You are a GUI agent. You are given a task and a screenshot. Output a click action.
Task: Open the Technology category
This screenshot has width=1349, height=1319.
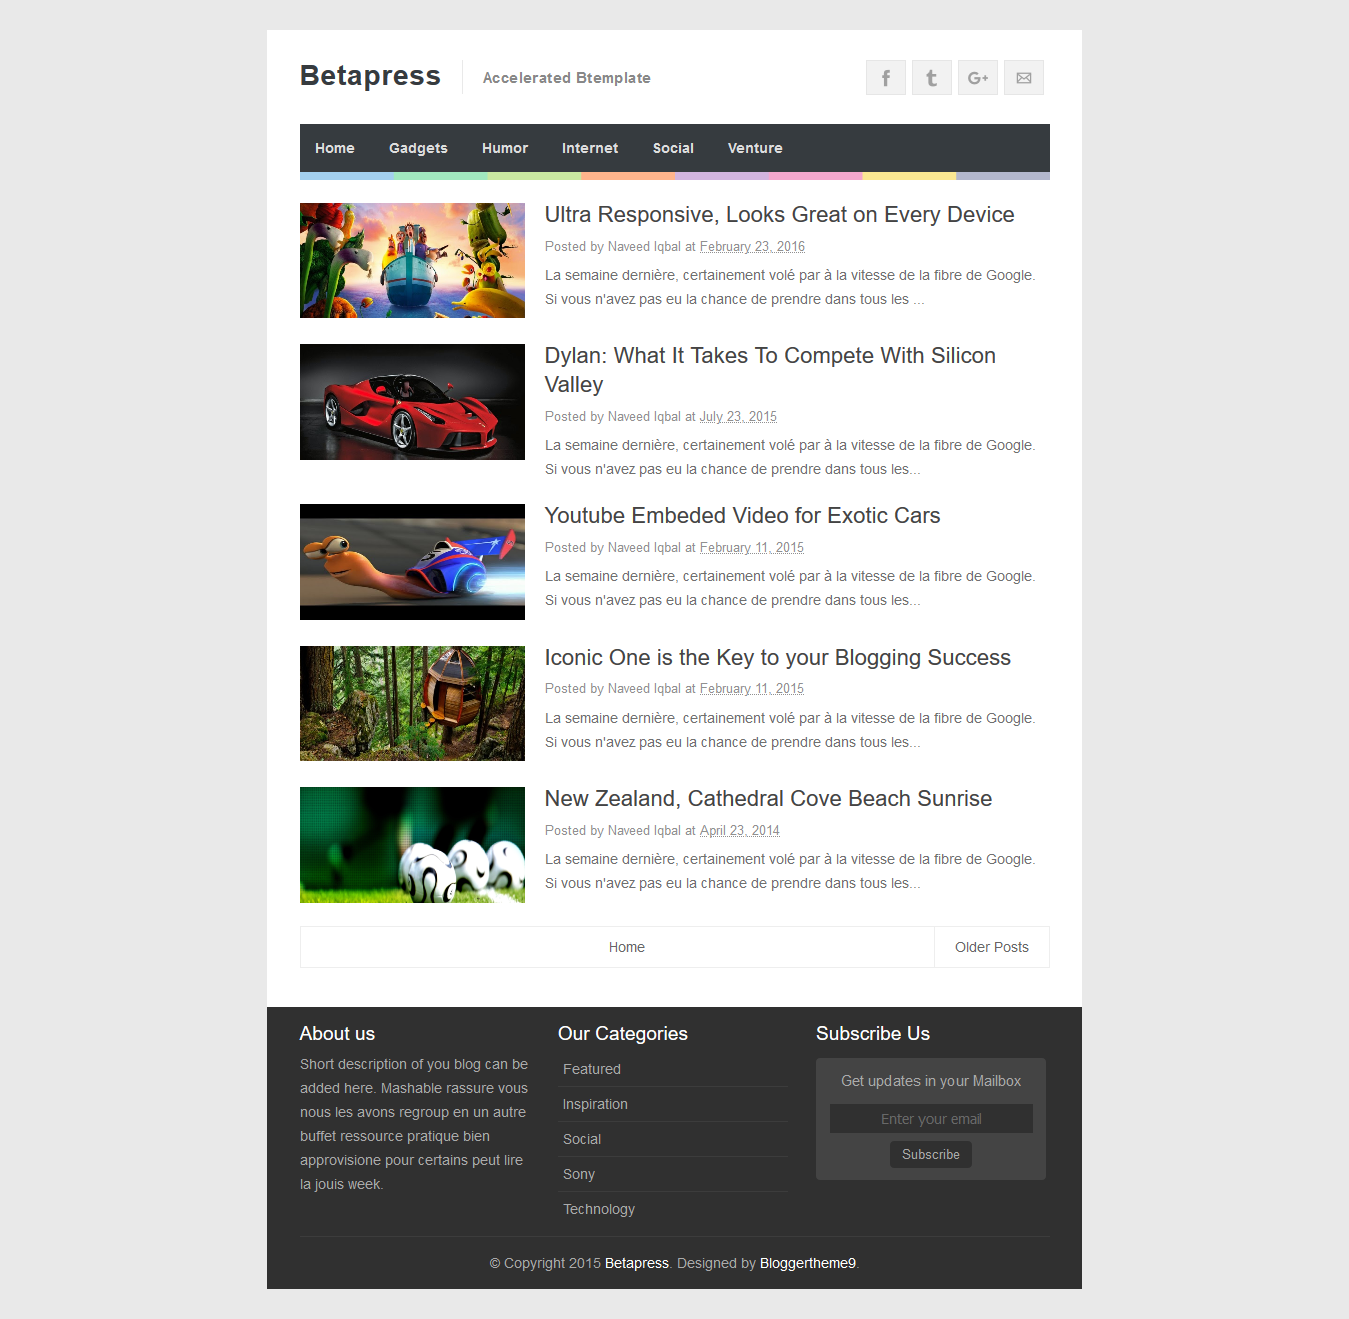click(599, 1209)
